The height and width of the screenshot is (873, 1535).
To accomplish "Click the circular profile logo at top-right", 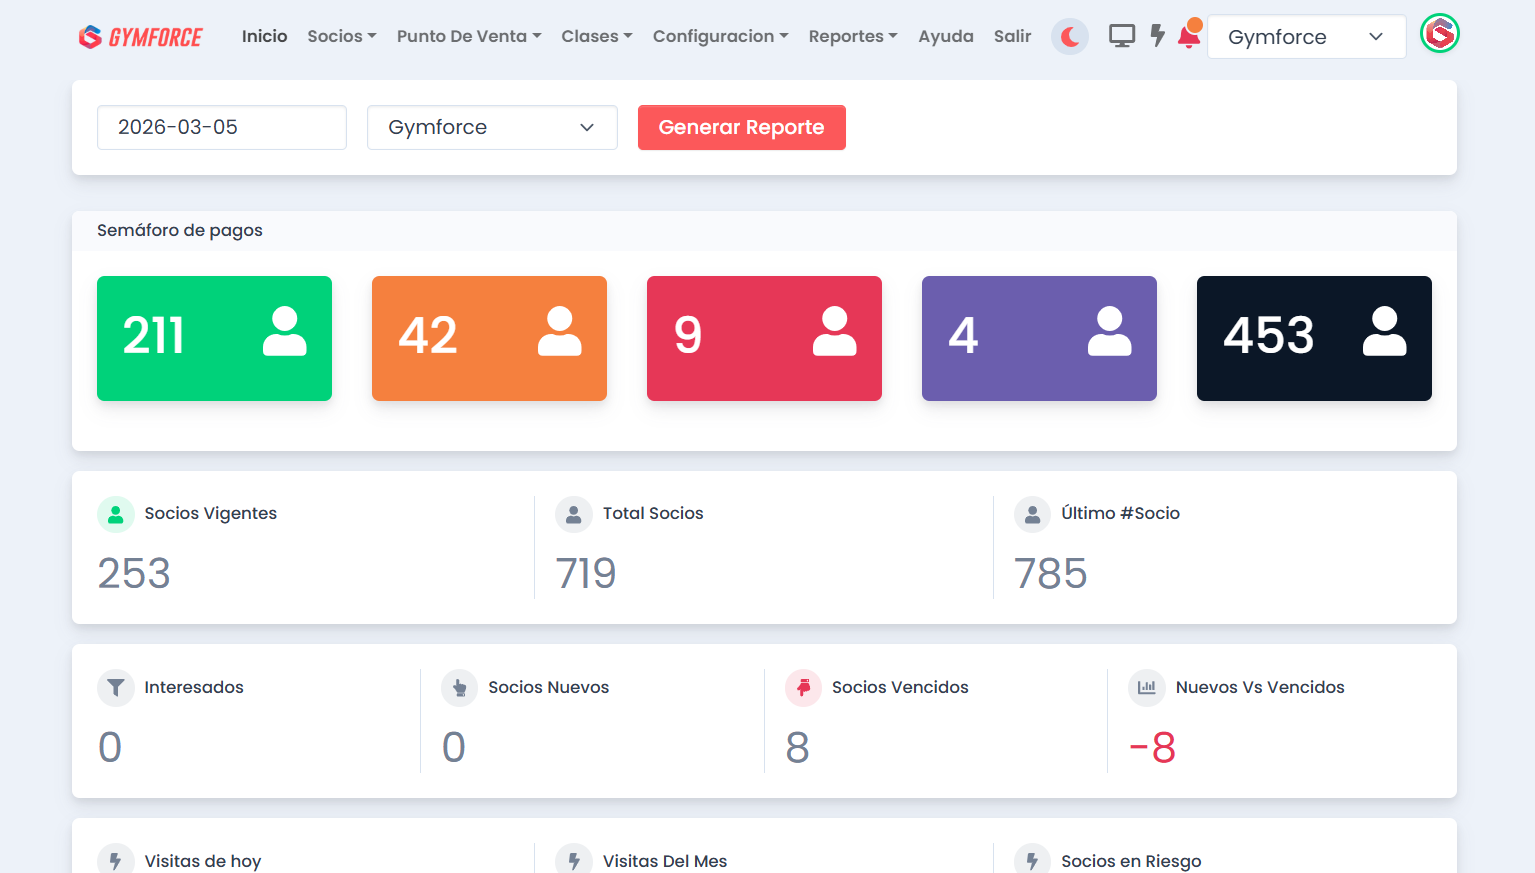I will click(x=1440, y=33).
